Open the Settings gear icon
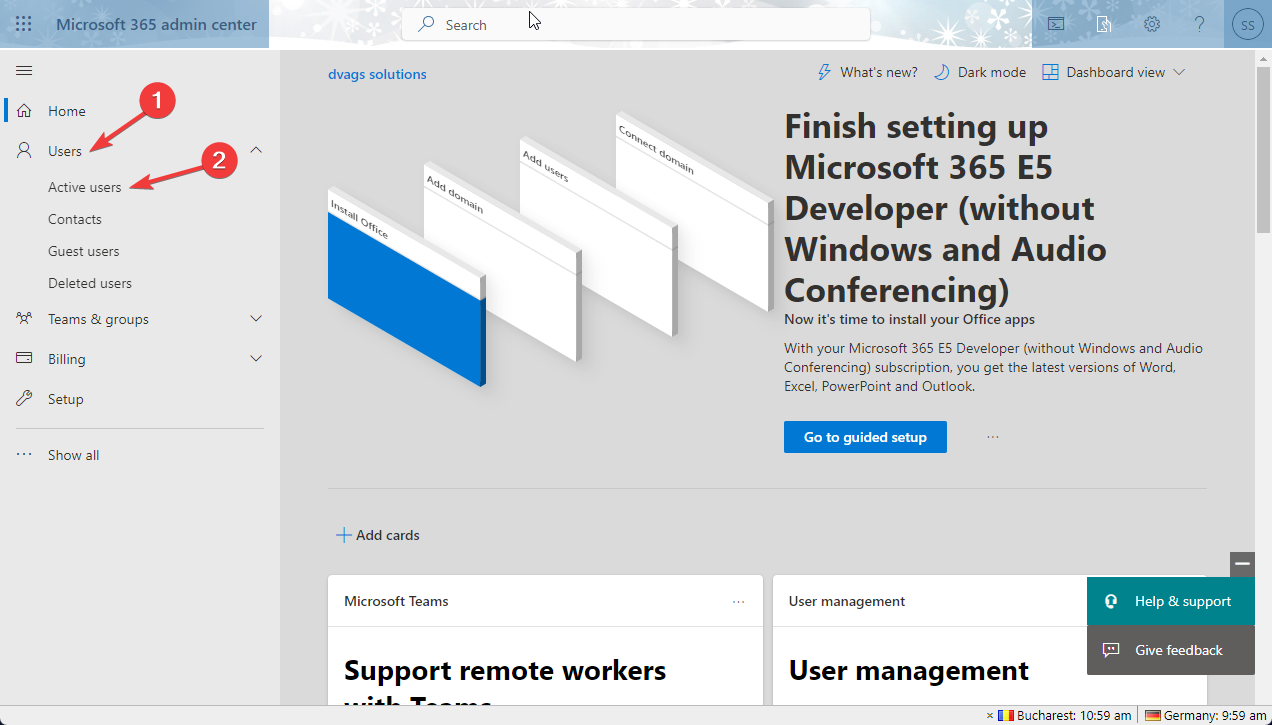 (1152, 24)
